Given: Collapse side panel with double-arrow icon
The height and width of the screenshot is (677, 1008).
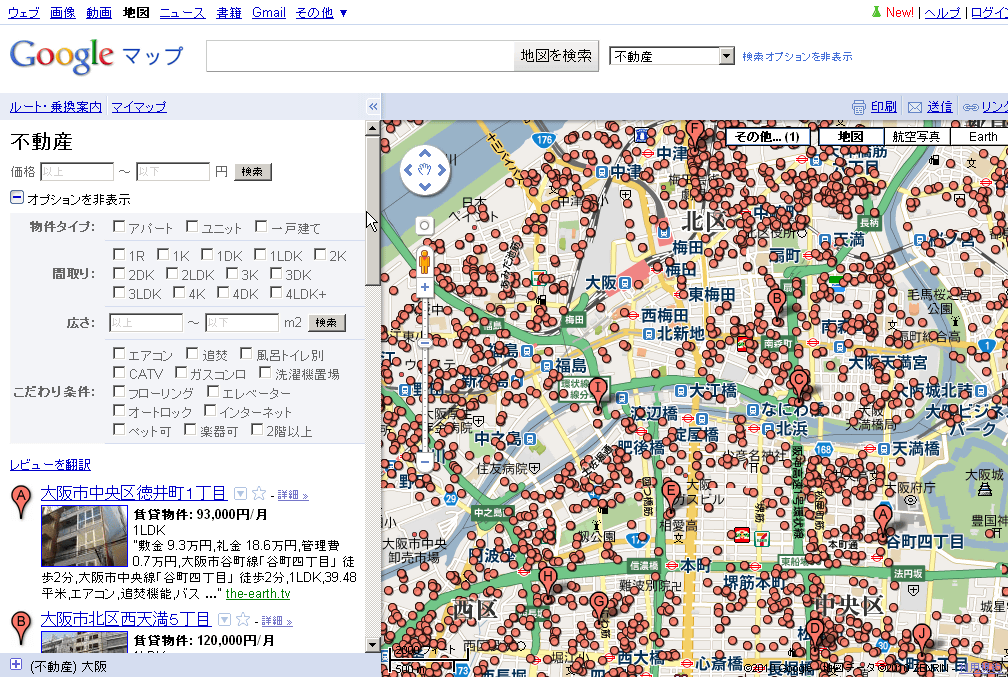Looking at the screenshot, I should pos(373,107).
